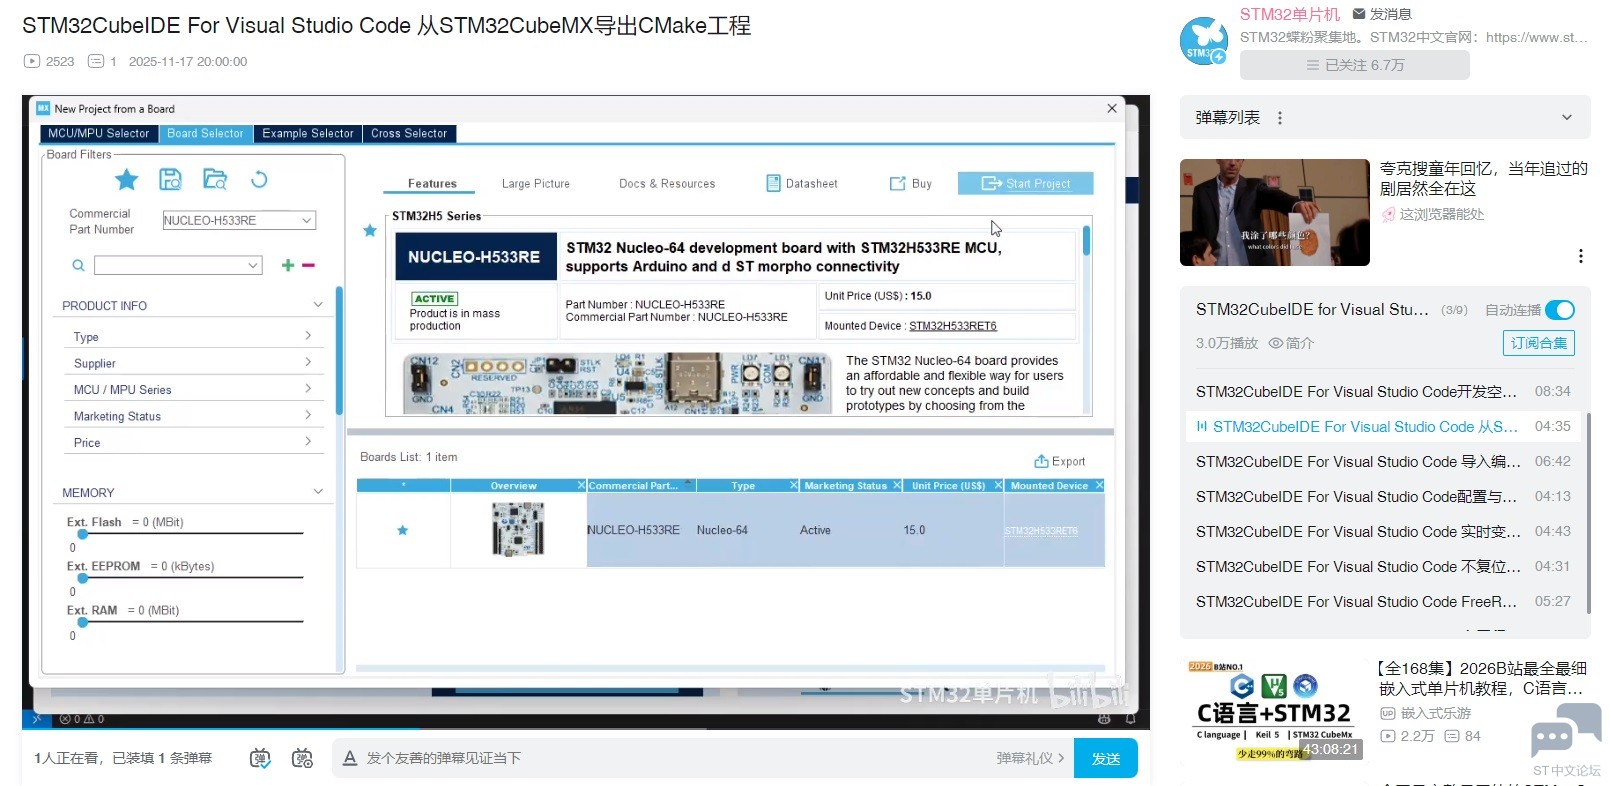This screenshot has height=786, width=1610.
Task: Expand the Price filter row
Action: [x=196, y=442]
